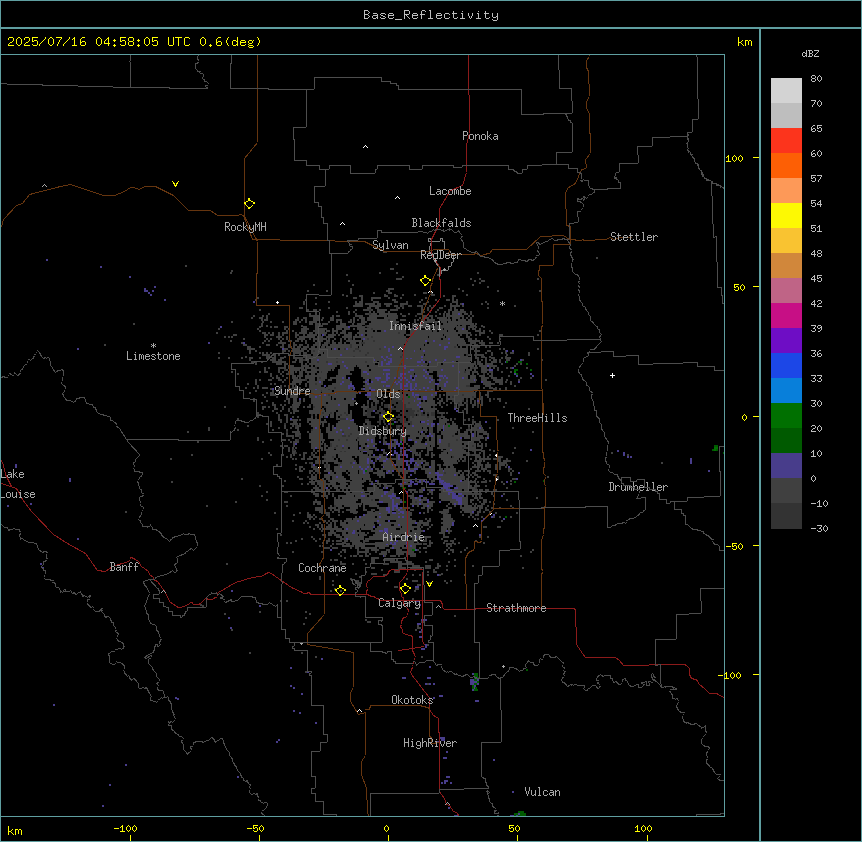Click the white plus marker east of ThreeHills

pos(612,375)
